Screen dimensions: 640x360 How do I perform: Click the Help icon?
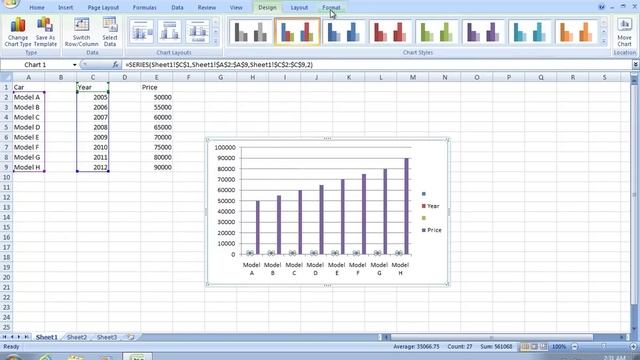[x=602, y=7]
